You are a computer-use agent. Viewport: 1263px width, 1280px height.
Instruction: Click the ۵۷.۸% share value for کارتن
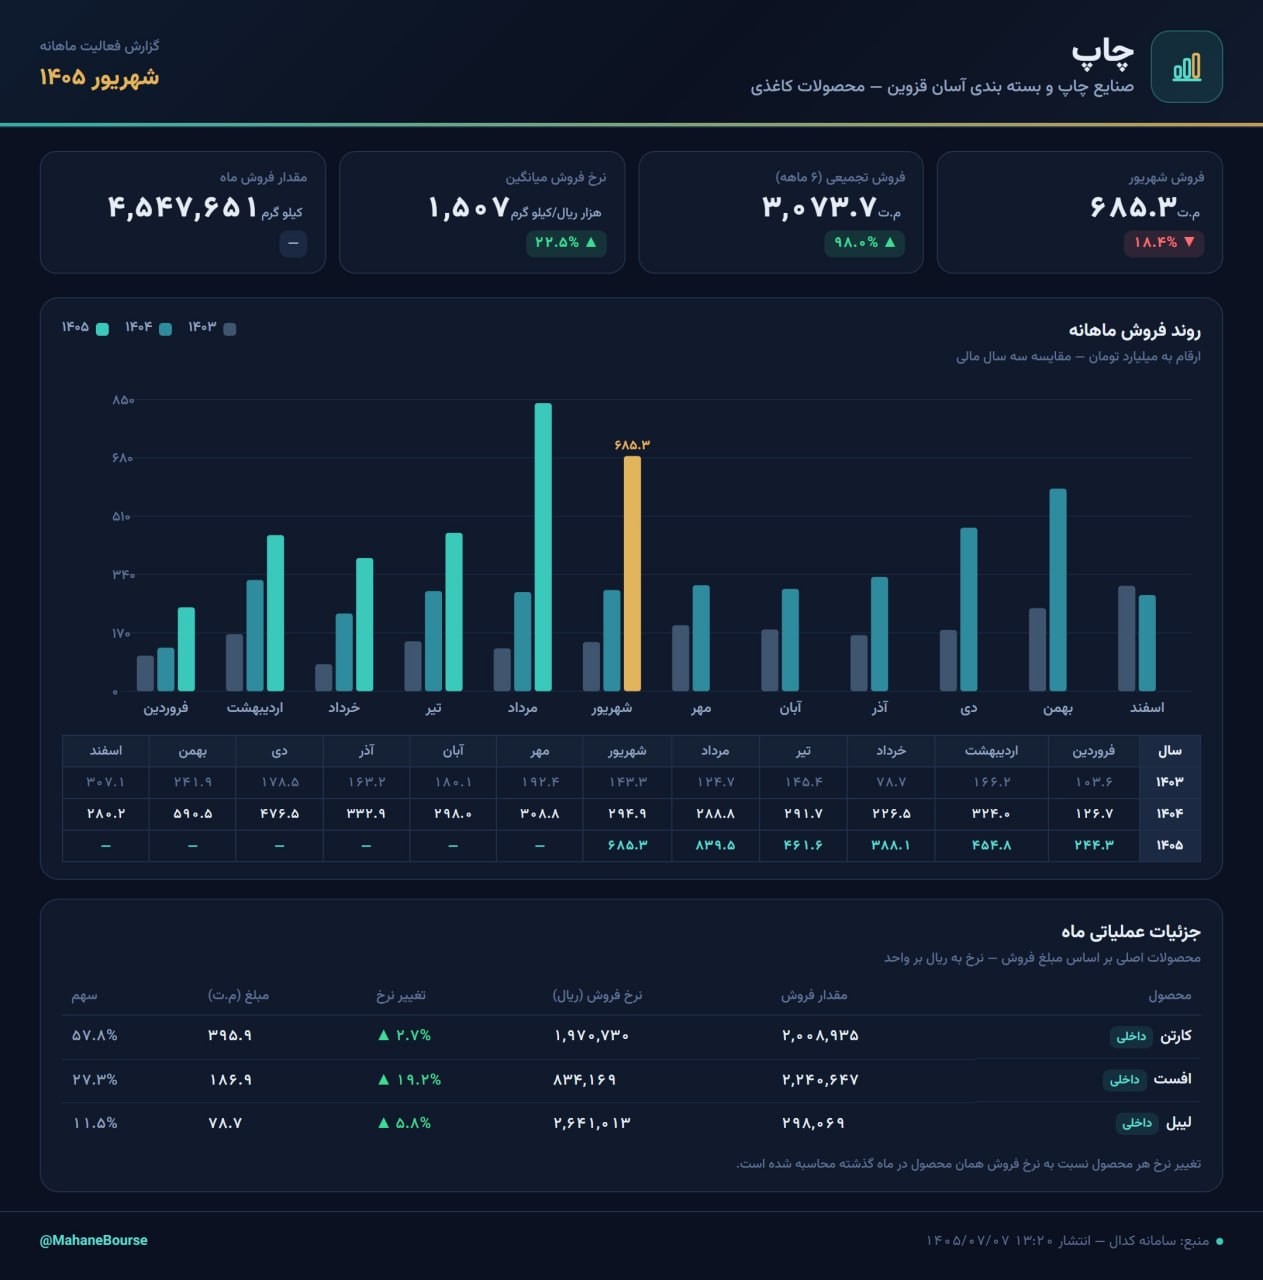pyautogui.click(x=94, y=1036)
